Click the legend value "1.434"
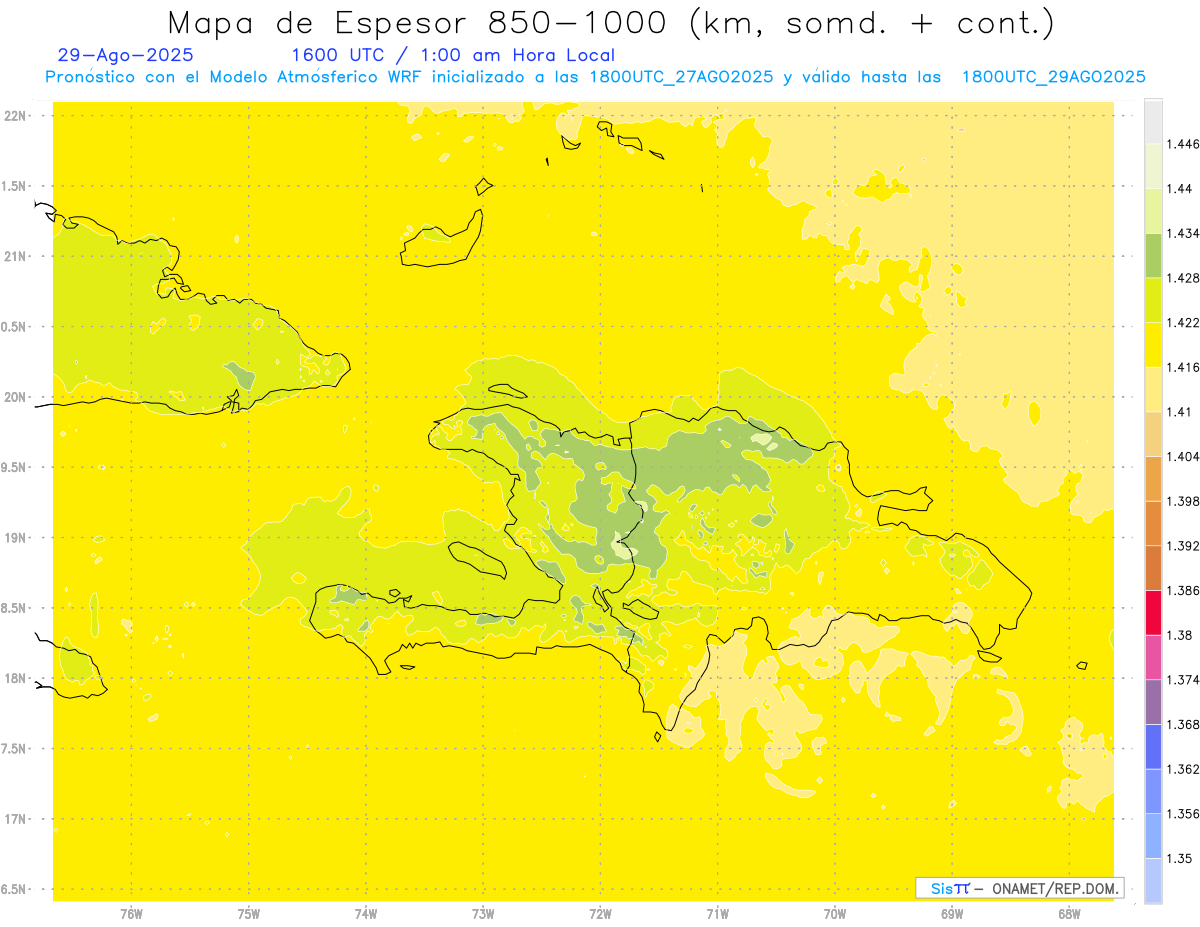The height and width of the screenshot is (927, 1200). (1184, 233)
